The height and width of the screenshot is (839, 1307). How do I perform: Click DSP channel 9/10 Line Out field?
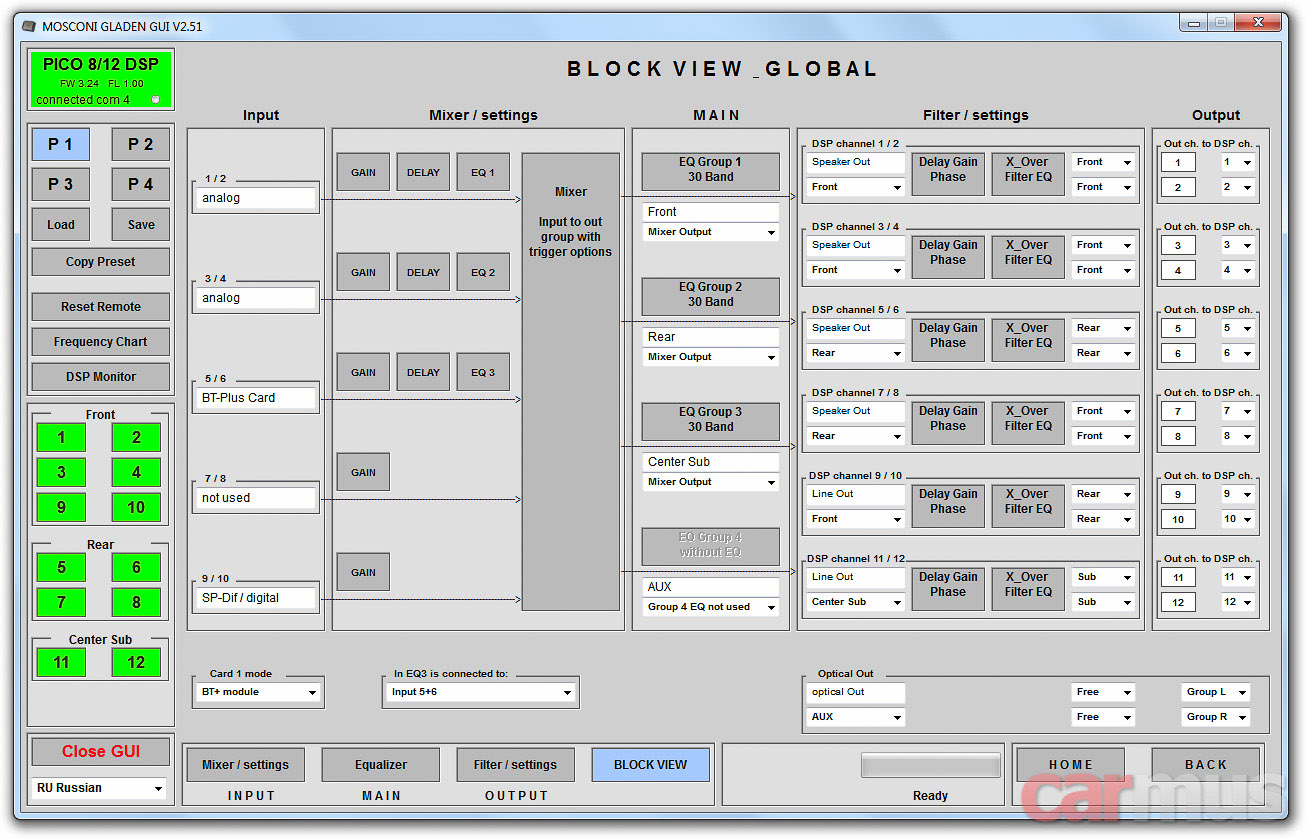pyautogui.click(x=856, y=494)
